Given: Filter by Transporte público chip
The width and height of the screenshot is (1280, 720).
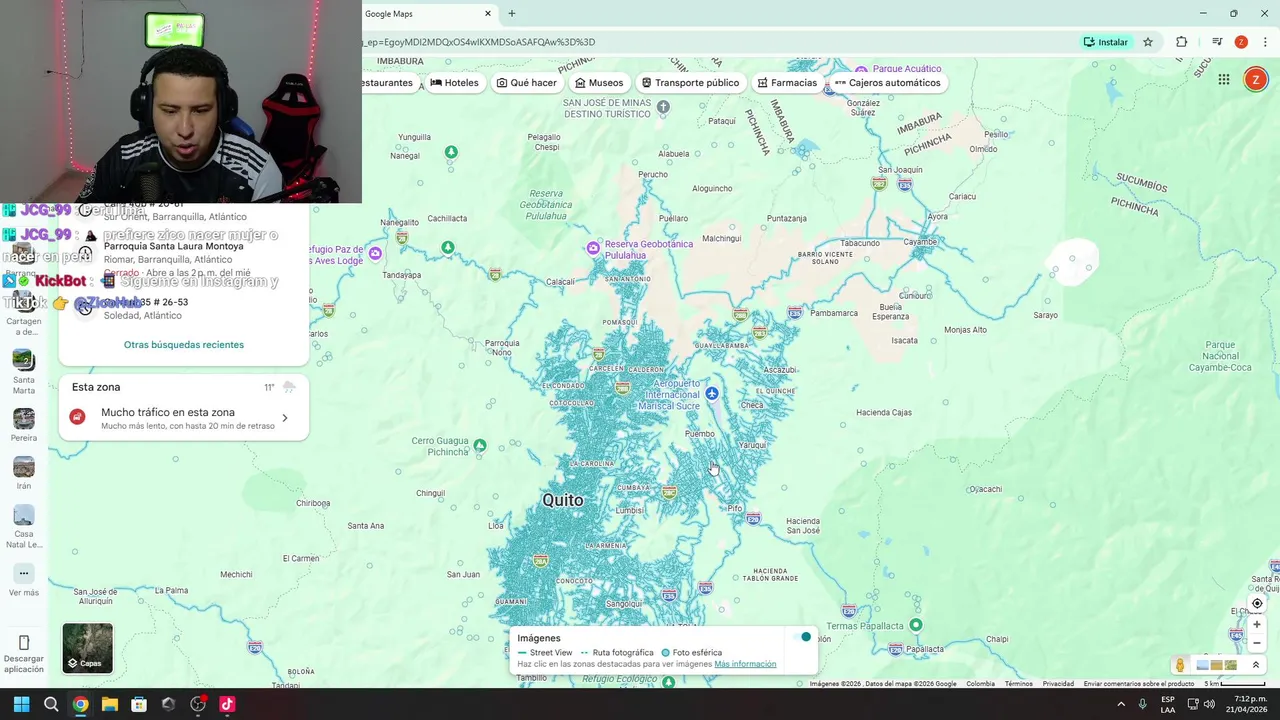Looking at the screenshot, I should [x=690, y=83].
